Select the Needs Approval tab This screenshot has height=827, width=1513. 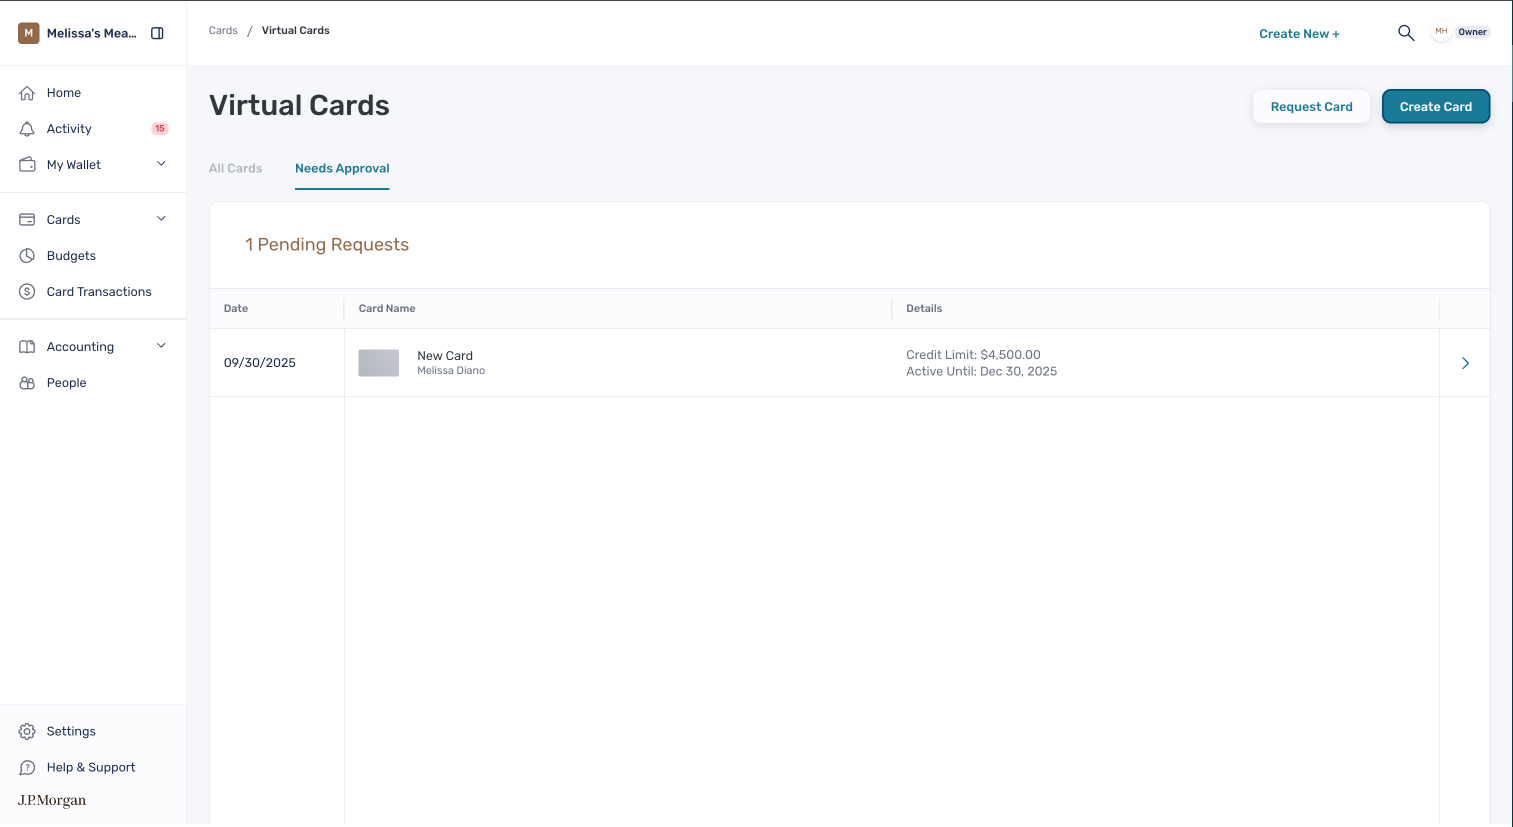[x=342, y=168]
